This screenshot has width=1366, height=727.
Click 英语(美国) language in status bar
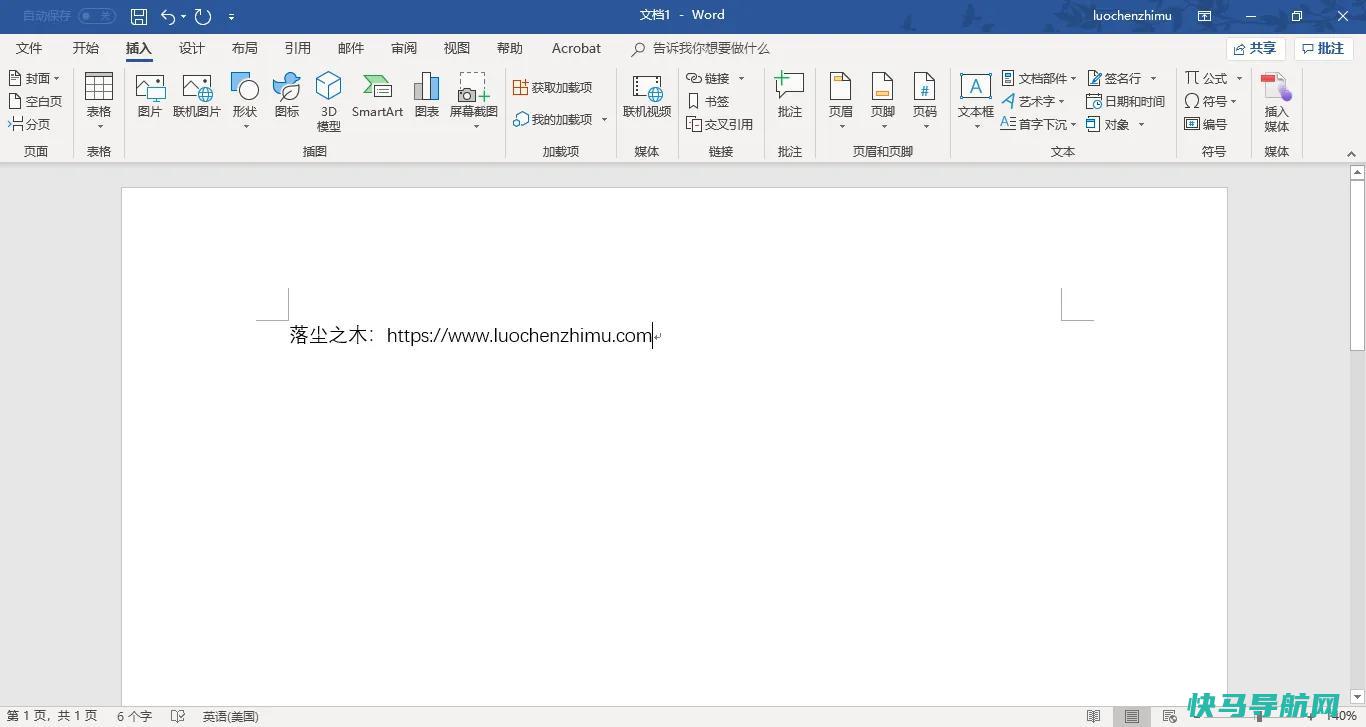click(230, 716)
